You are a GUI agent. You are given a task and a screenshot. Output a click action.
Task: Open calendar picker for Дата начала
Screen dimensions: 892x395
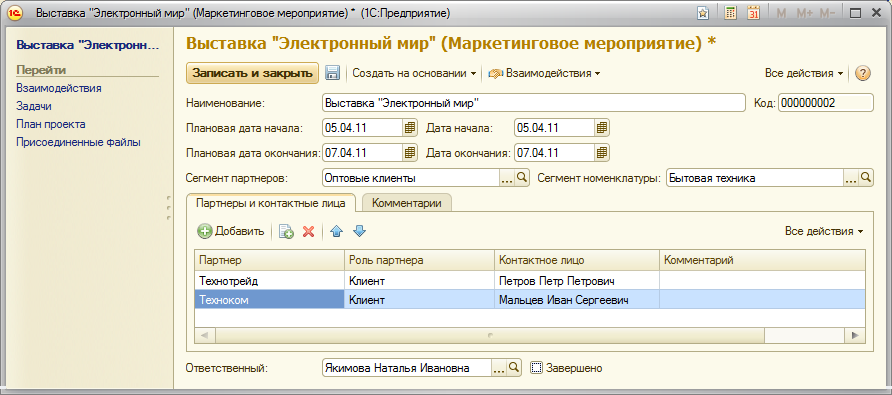[602, 128]
